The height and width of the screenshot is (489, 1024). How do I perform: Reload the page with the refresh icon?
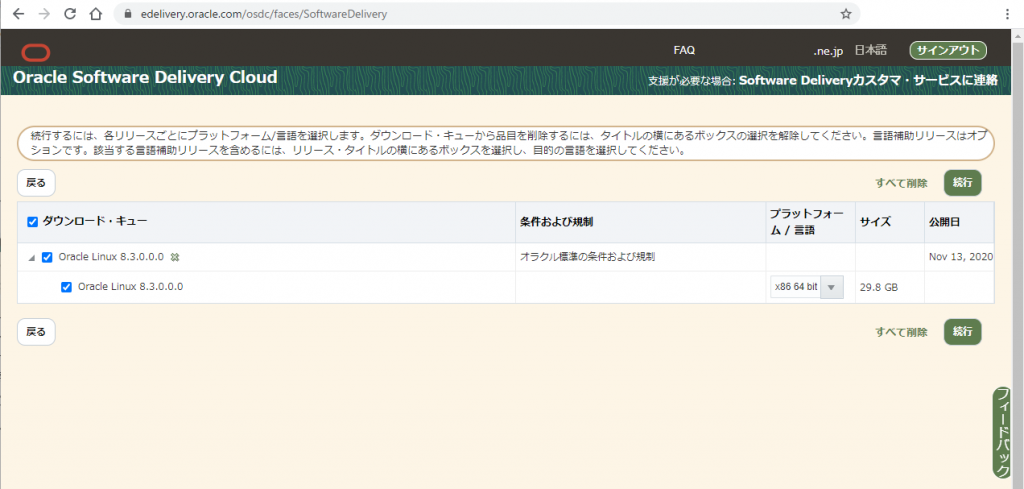70,14
